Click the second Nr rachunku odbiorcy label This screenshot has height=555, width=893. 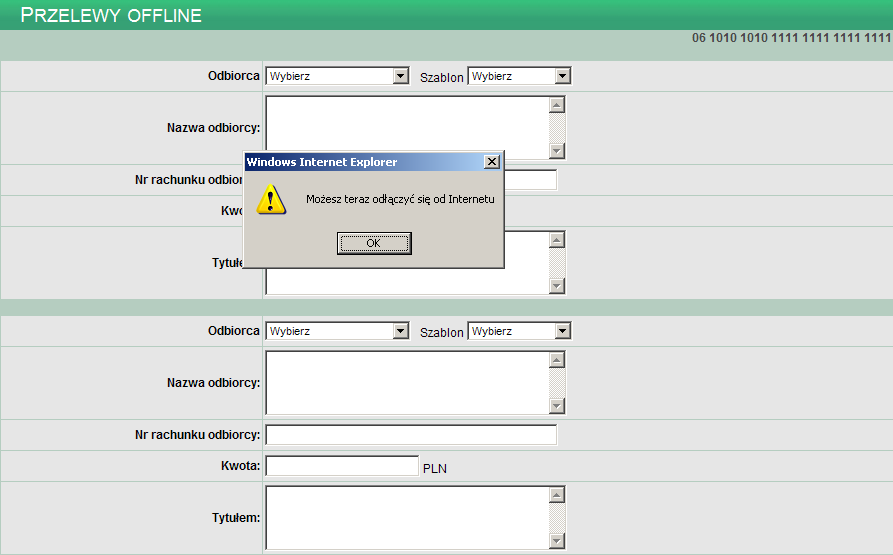198,435
